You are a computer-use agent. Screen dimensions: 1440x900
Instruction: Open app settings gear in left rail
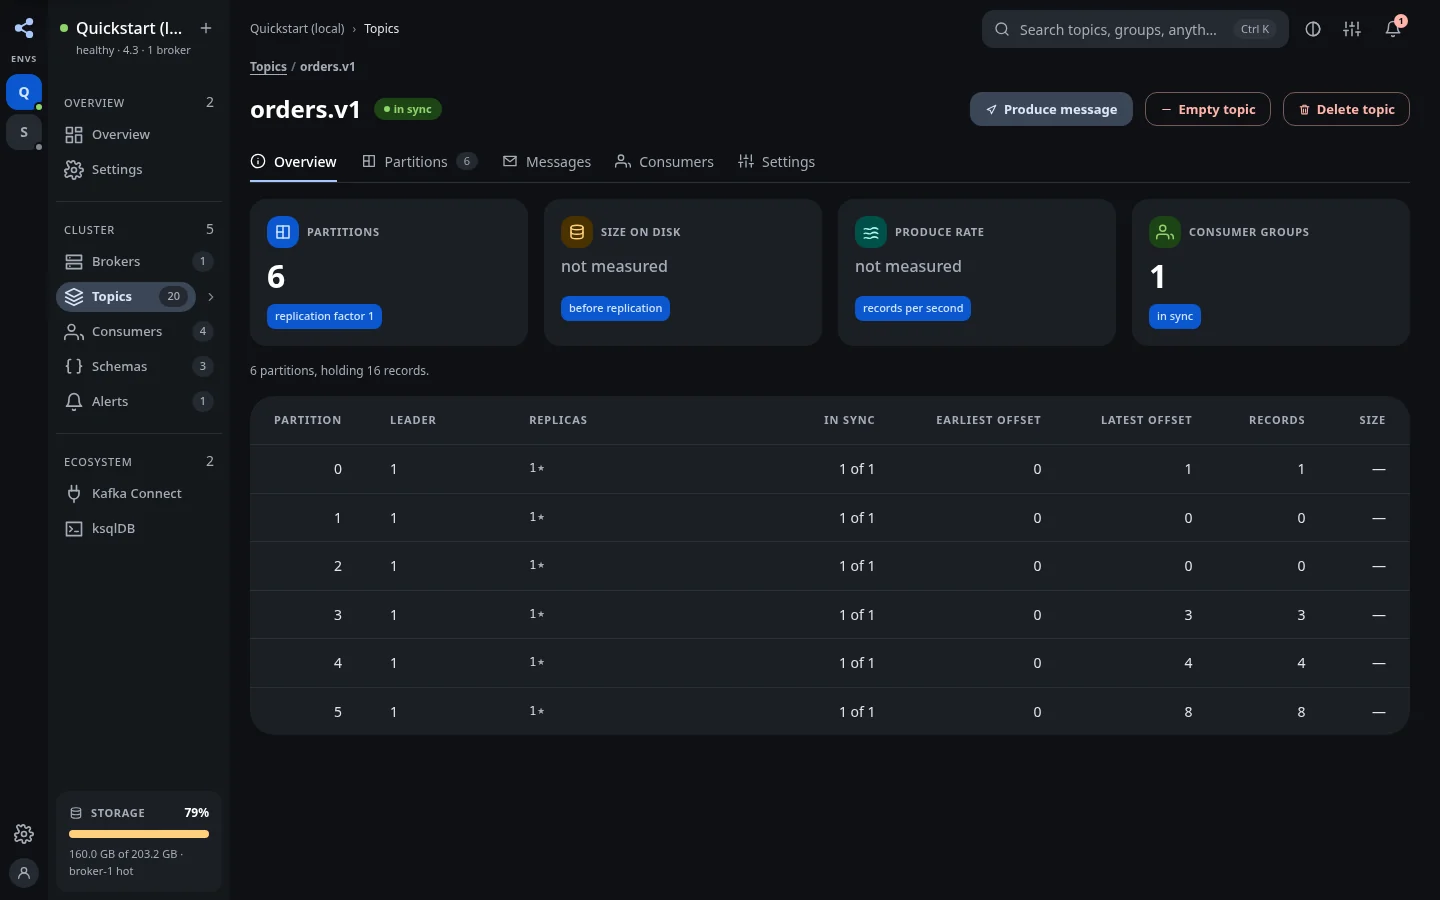point(24,834)
